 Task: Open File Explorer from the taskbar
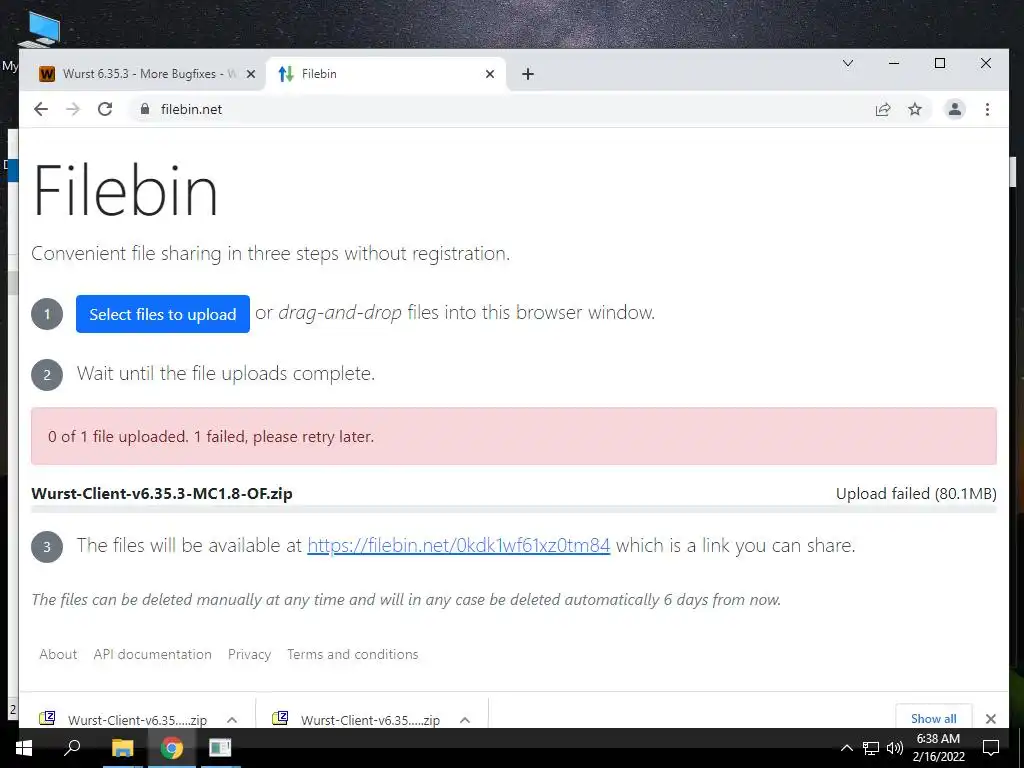click(x=122, y=748)
